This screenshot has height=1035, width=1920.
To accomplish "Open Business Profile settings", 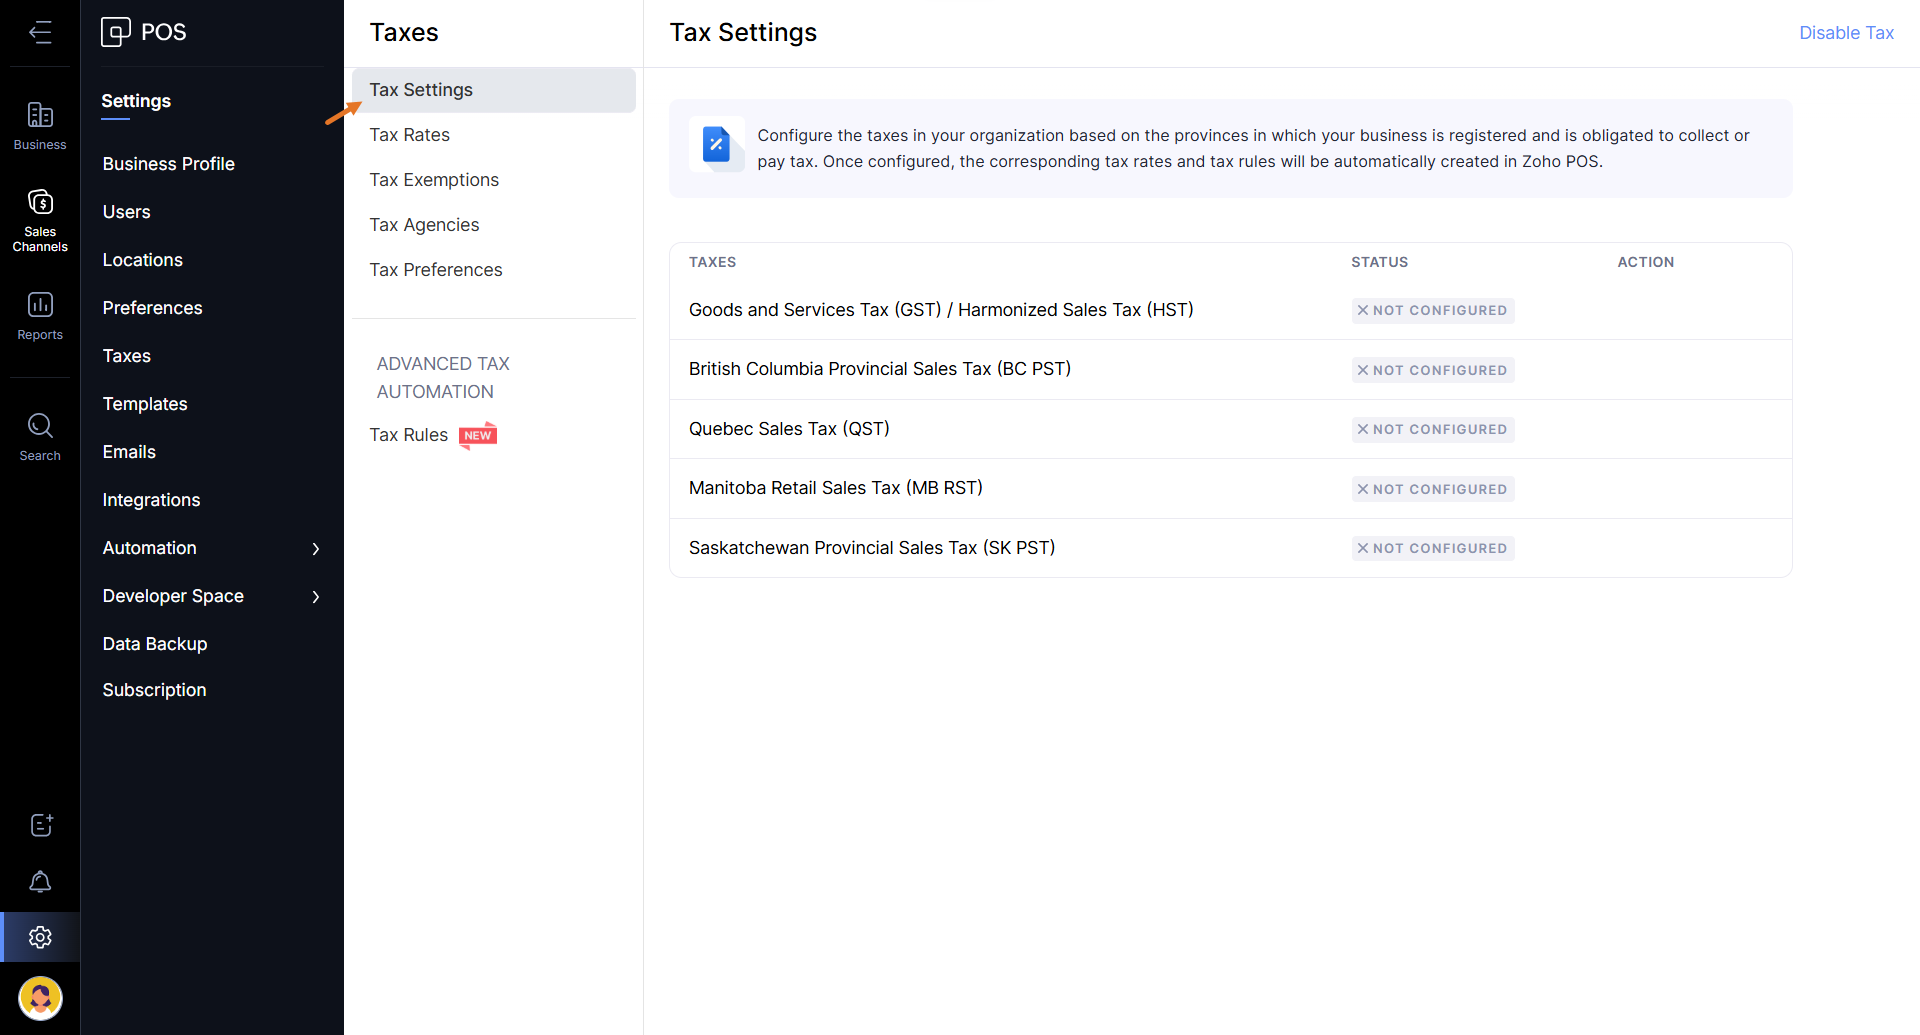I will pos(168,164).
